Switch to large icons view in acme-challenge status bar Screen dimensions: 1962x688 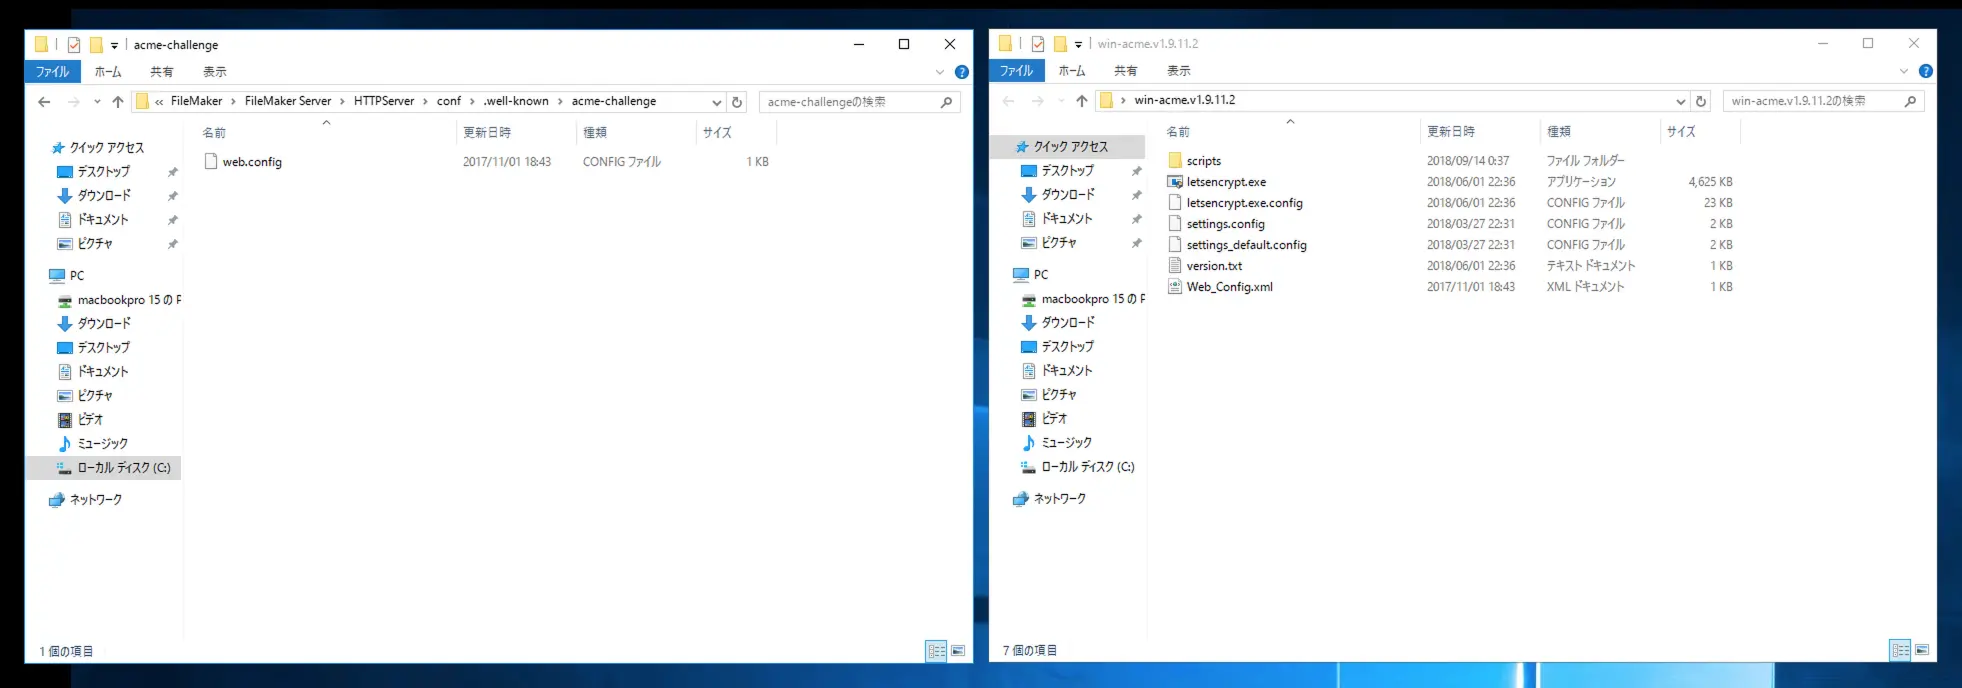958,651
